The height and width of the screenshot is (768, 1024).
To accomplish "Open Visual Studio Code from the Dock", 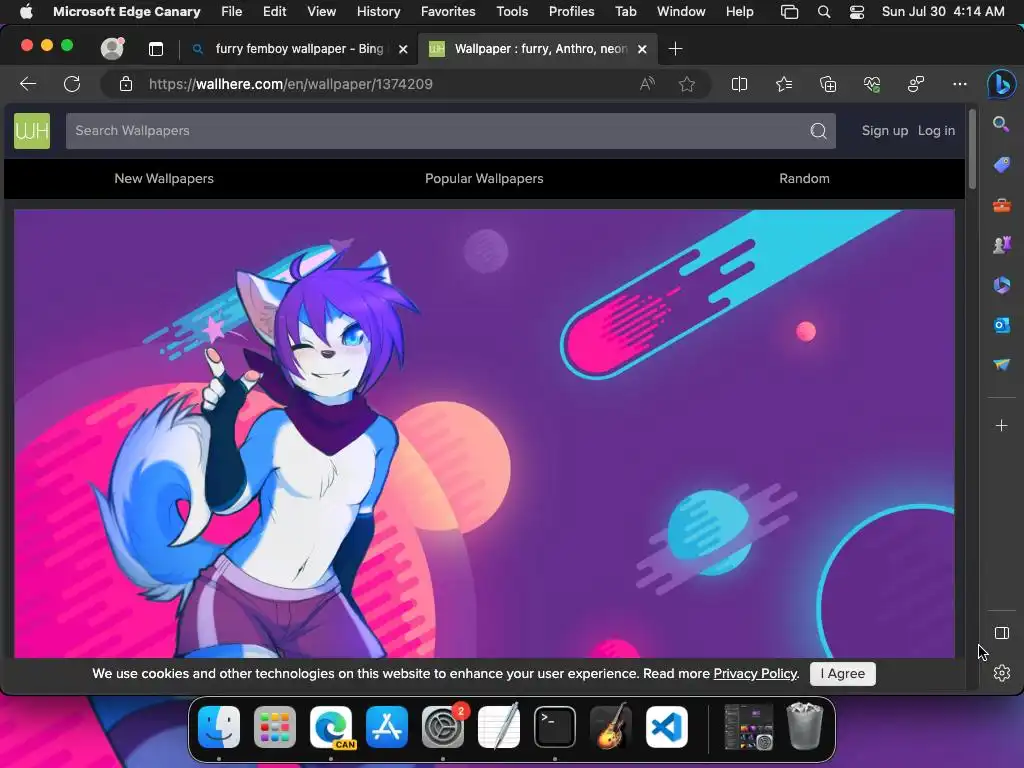I will pyautogui.click(x=667, y=727).
